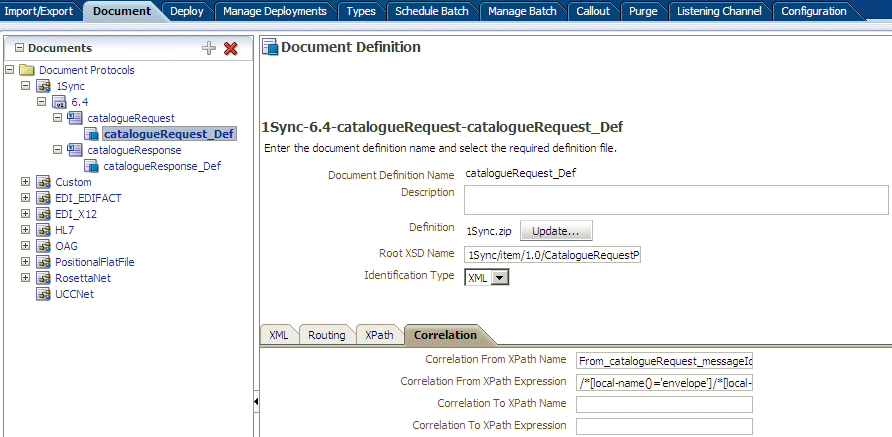The image size is (892, 437).
Task: Select the XML sub-tab
Action: tap(278, 335)
